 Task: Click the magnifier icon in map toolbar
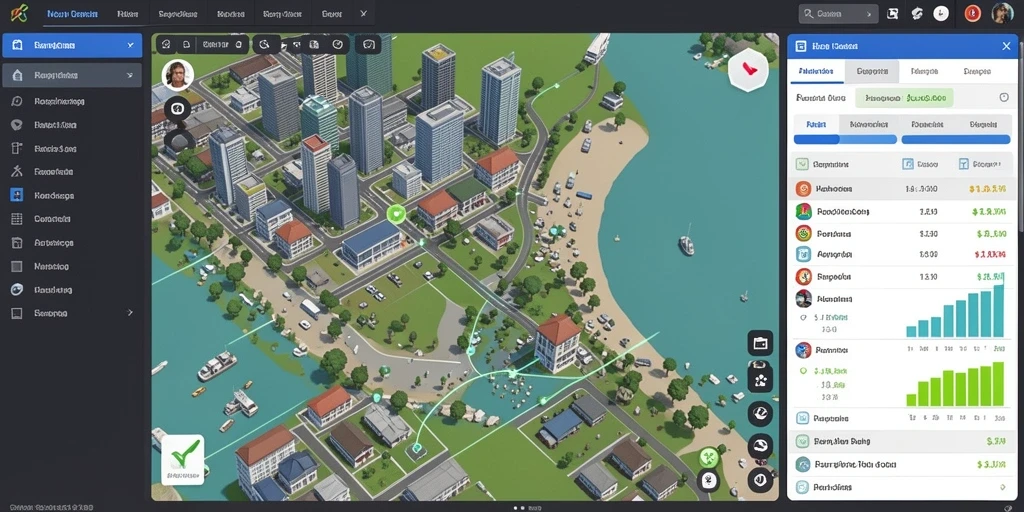[x=264, y=45]
